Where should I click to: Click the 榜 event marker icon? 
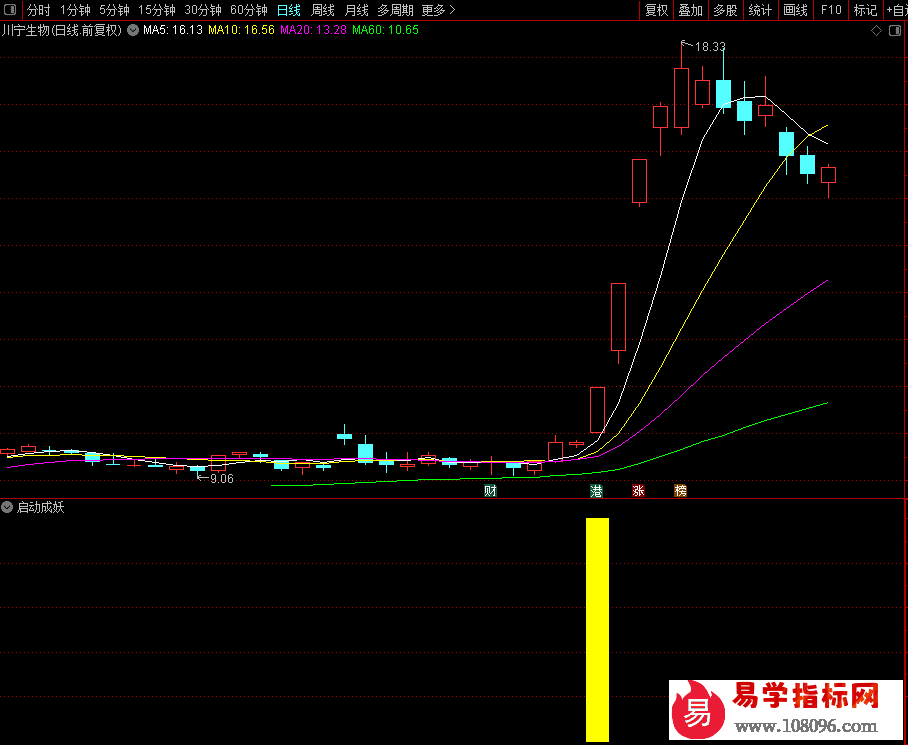click(x=680, y=491)
